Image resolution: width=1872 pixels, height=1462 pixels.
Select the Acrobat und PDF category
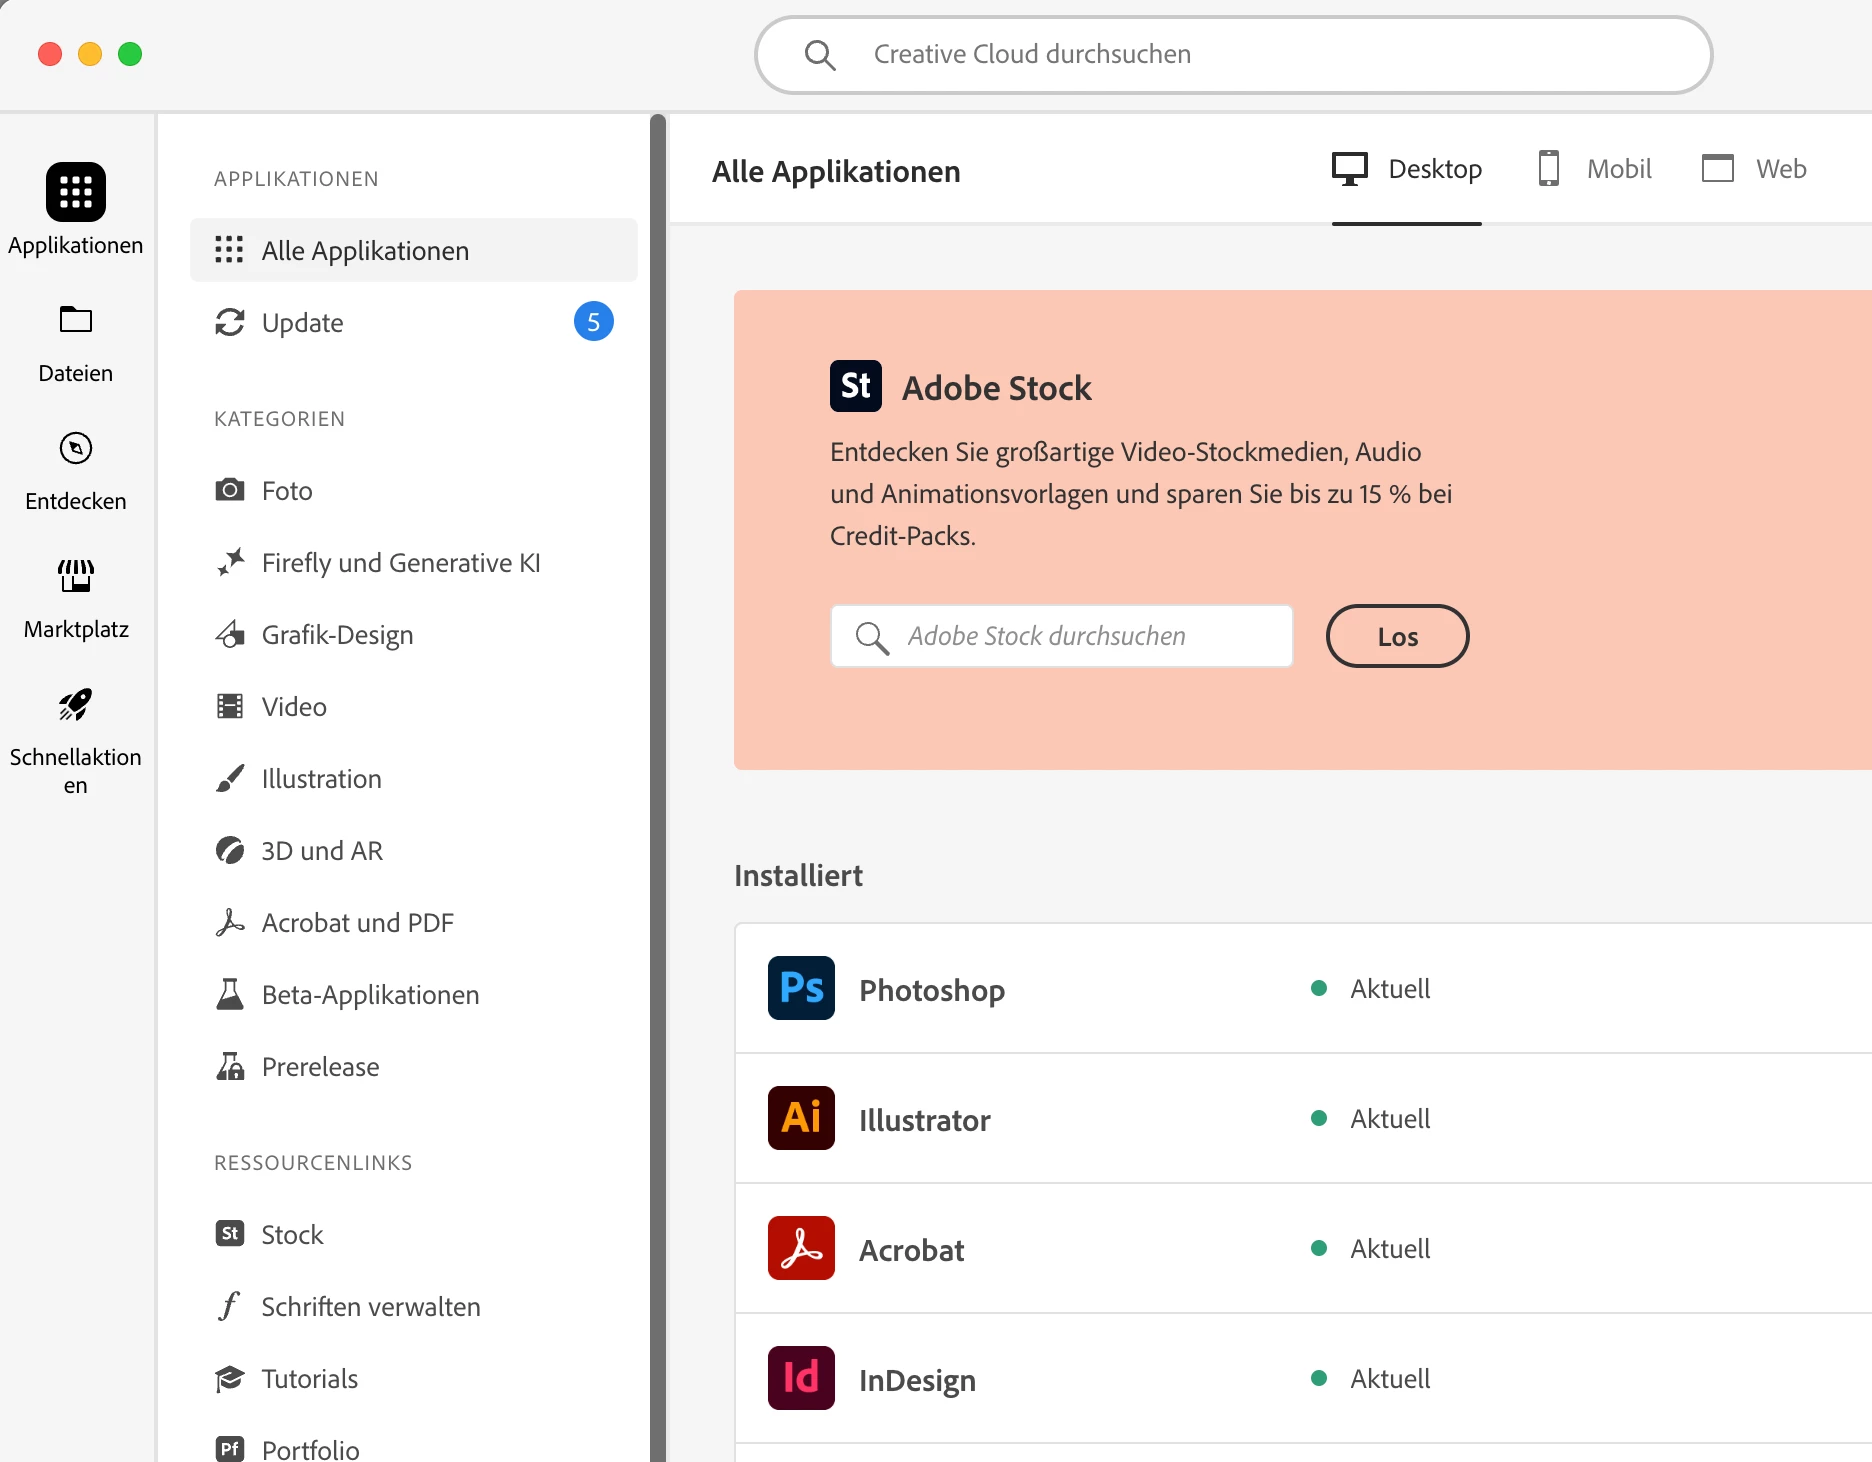point(414,922)
